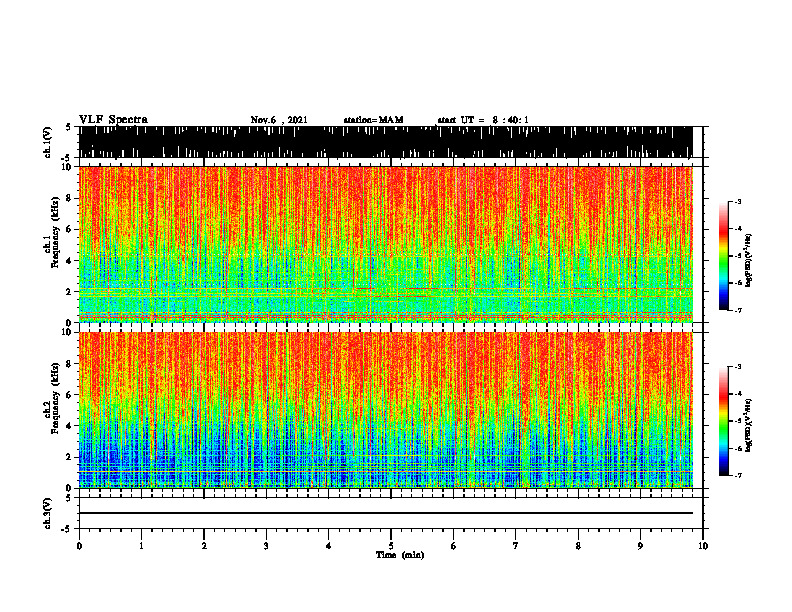792x612 pixels.
Task: Click time axis tick label "0"
Action: (79, 546)
